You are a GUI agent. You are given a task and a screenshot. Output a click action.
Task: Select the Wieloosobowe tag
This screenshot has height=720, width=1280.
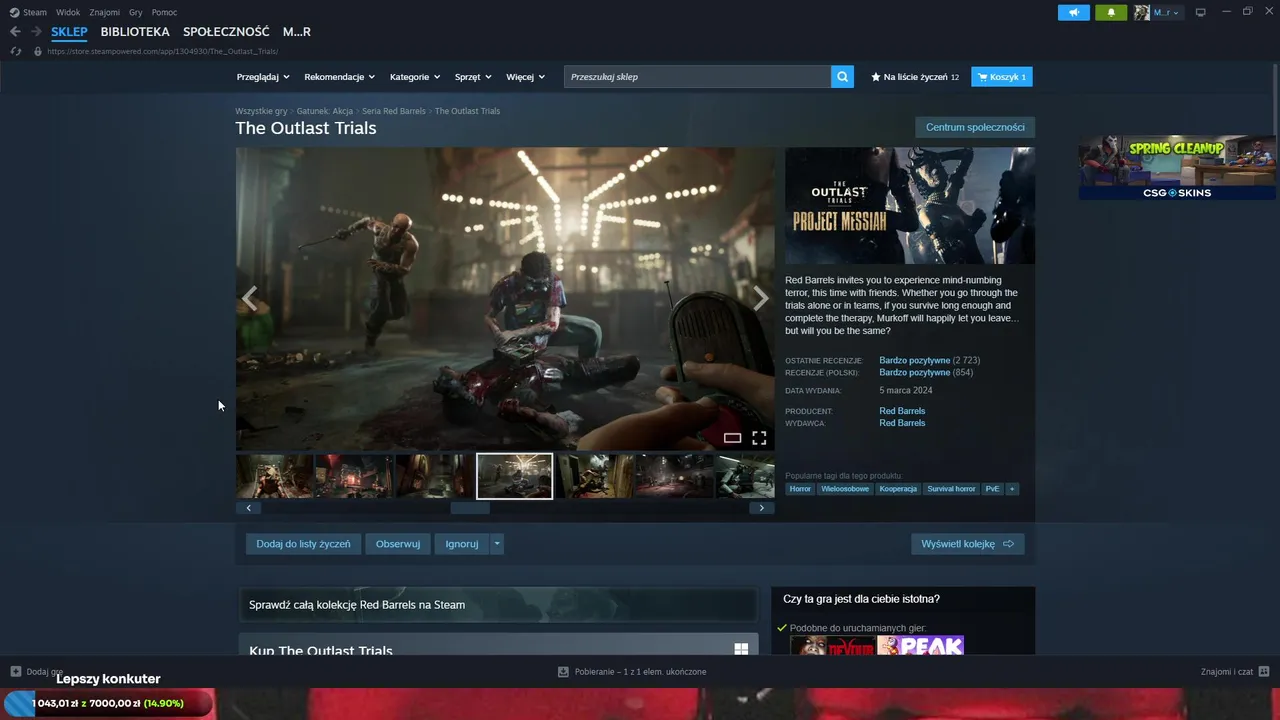(845, 489)
